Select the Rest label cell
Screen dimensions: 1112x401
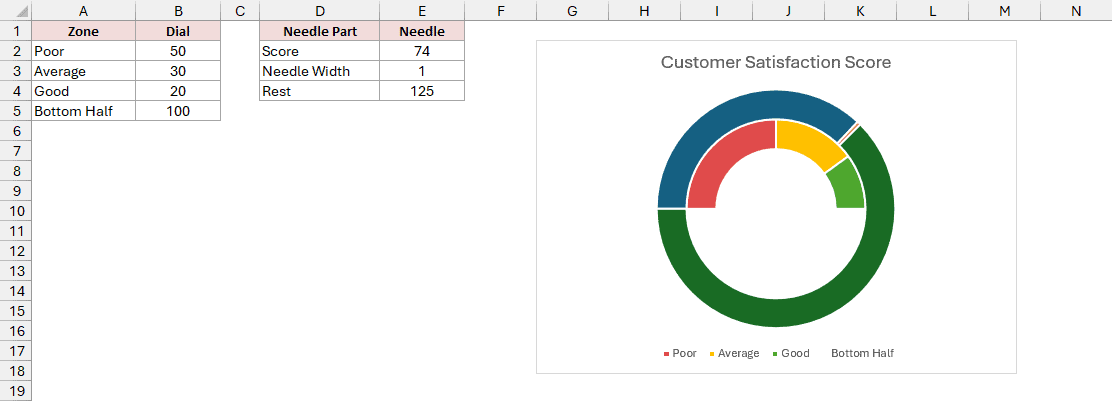click(x=319, y=91)
